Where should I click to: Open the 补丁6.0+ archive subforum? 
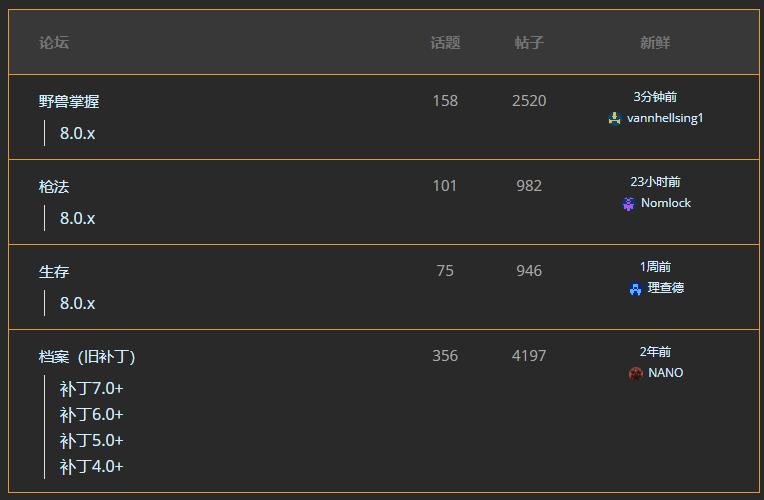point(91,414)
